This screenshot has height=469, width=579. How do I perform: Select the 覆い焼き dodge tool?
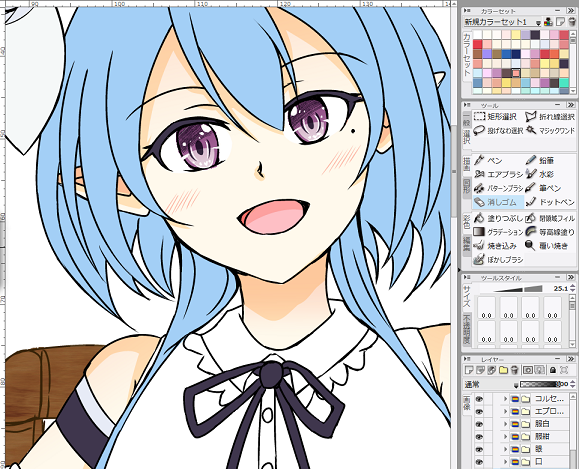click(547, 246)
